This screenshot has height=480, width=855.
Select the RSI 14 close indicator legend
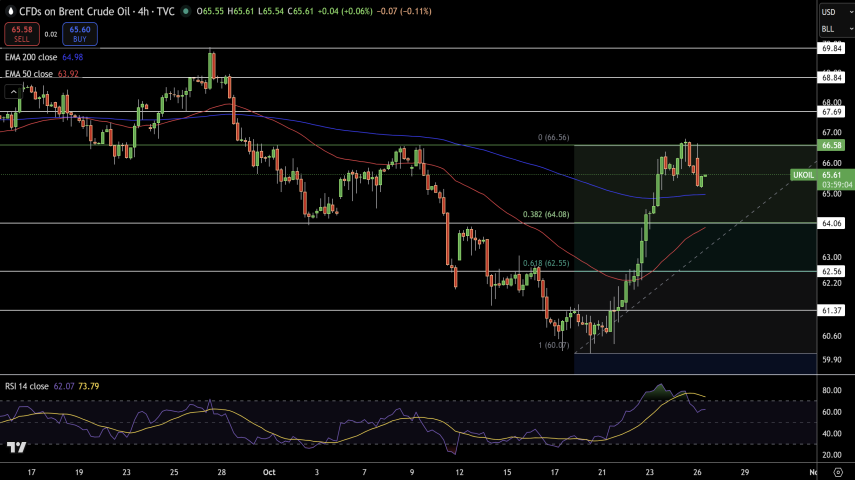[25, 385]
